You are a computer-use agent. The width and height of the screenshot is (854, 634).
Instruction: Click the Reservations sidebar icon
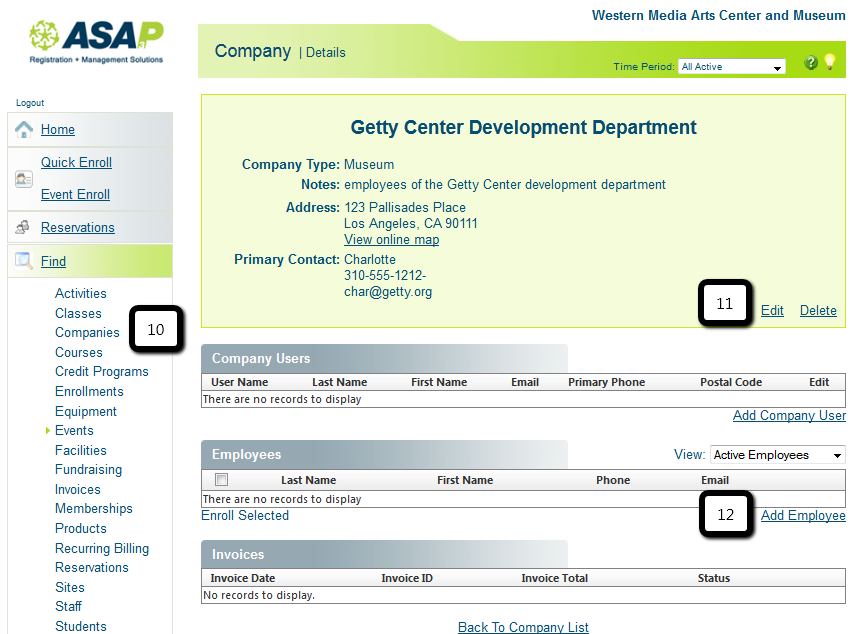(x=23, y=227)
